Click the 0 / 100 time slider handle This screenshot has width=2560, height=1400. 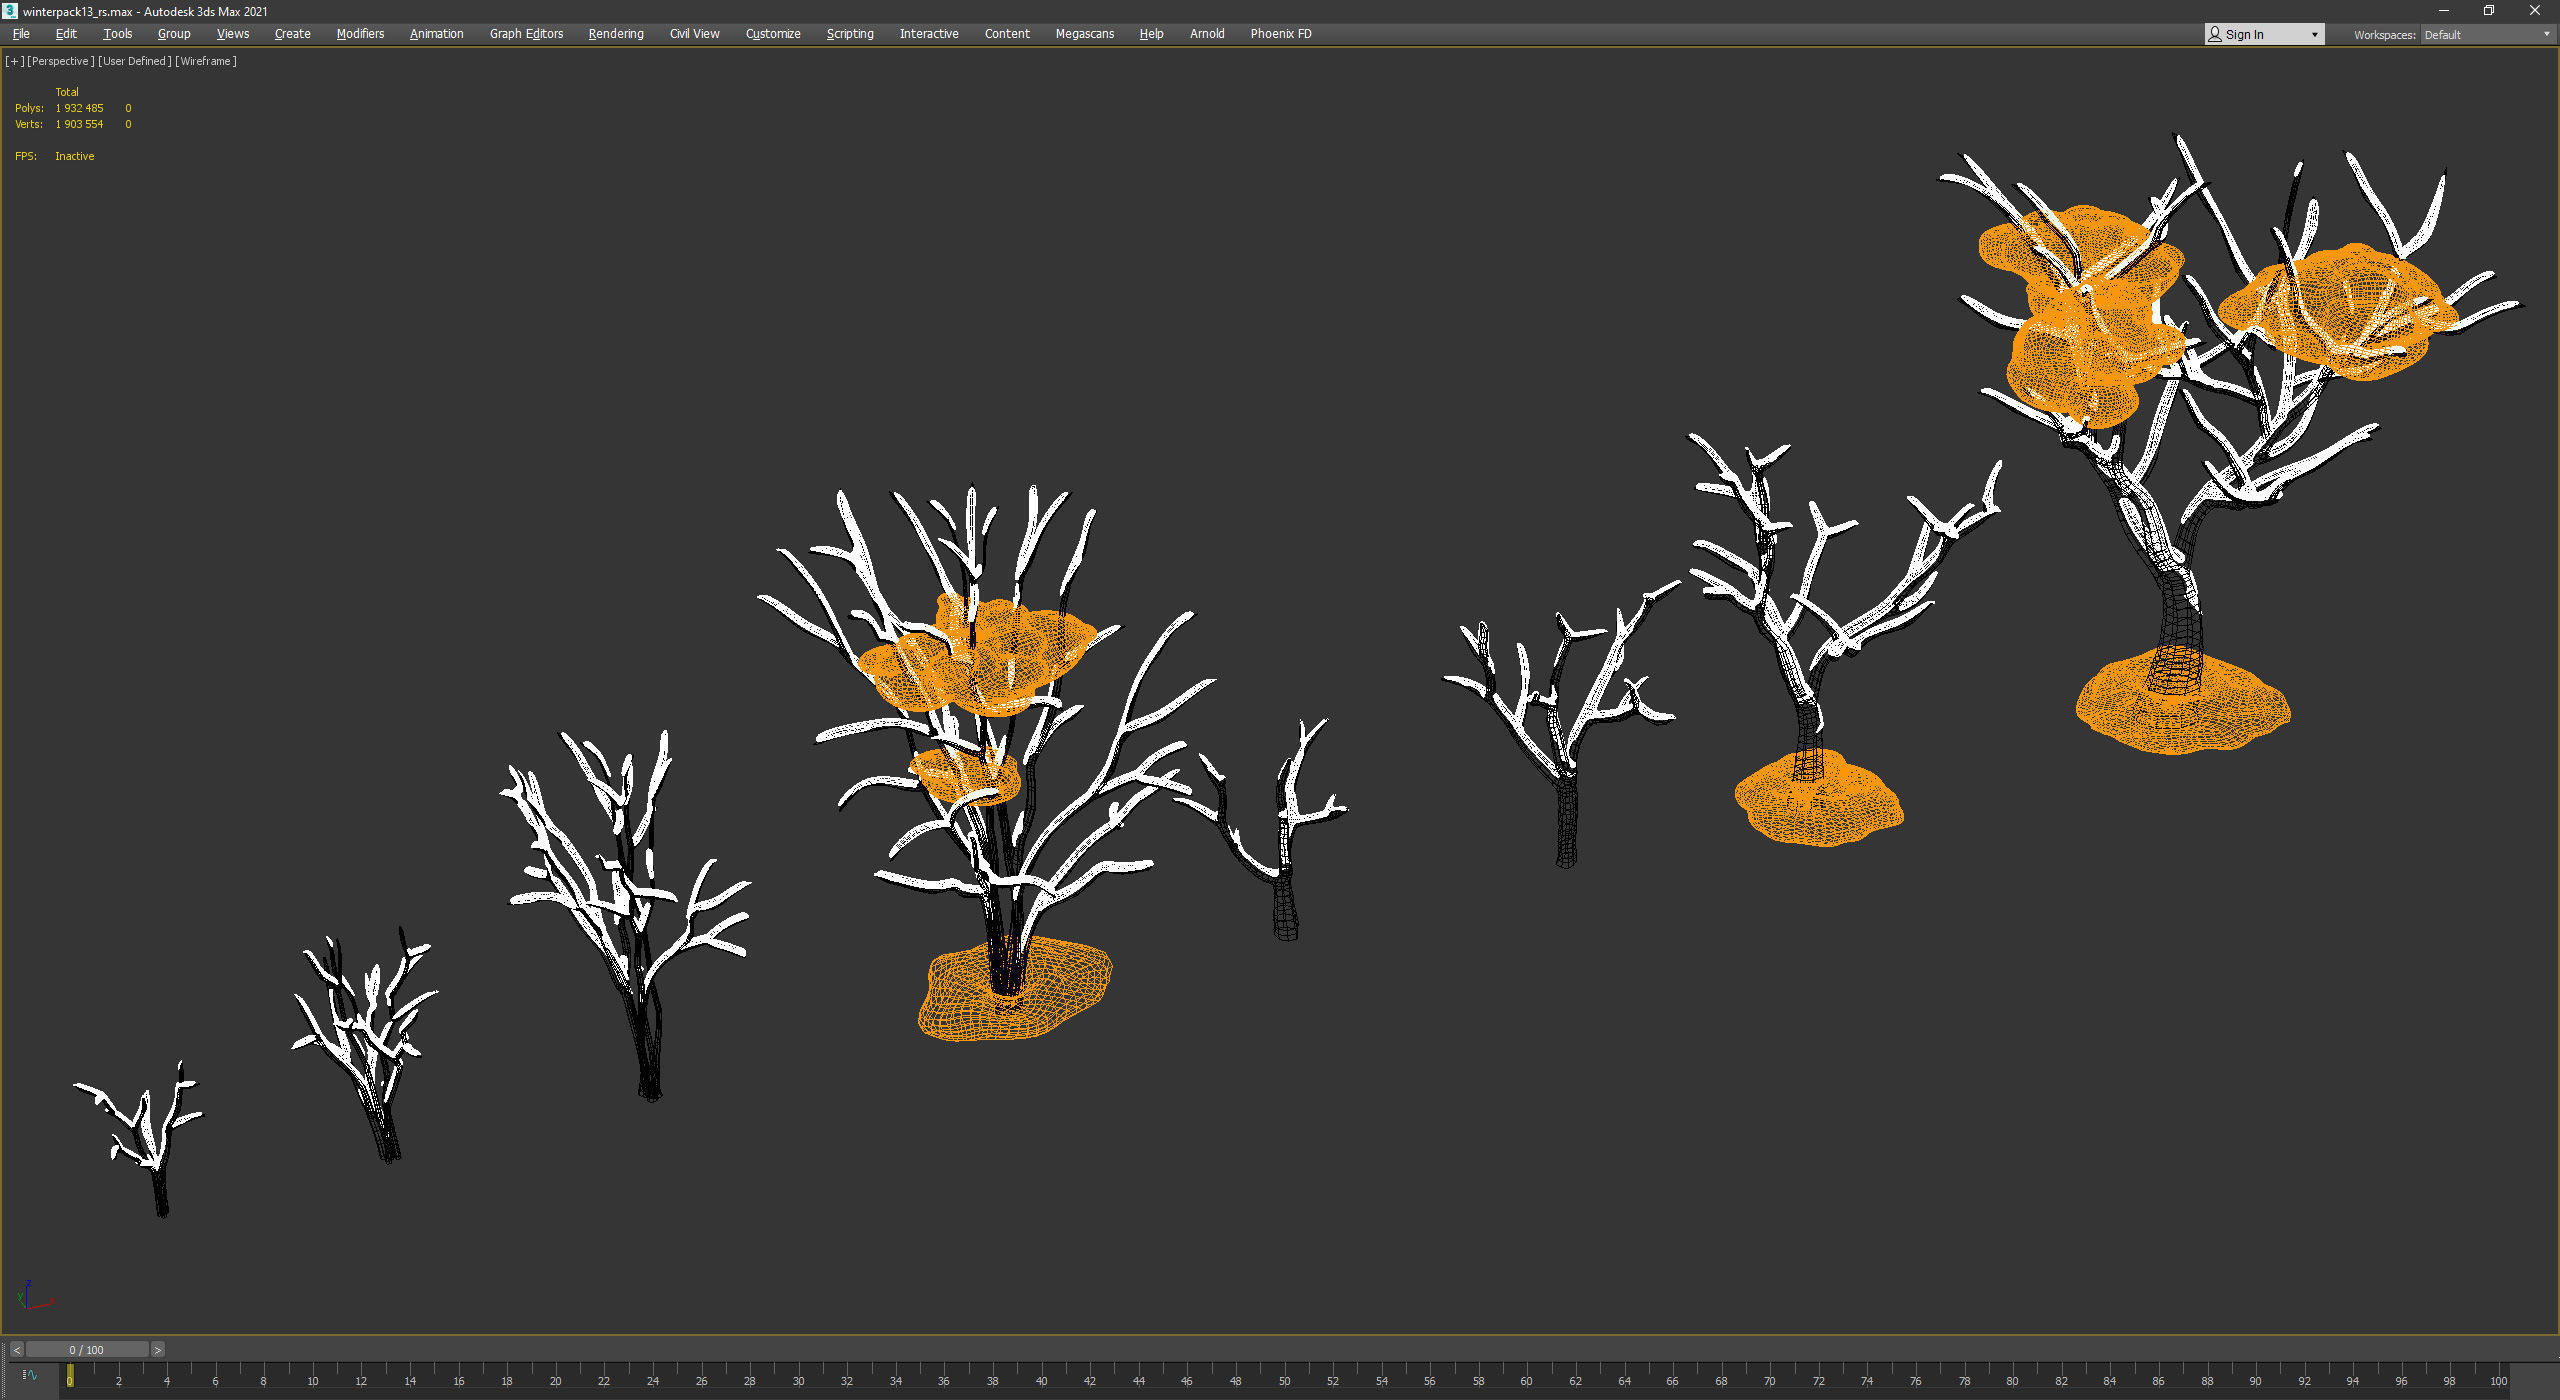tap(87, 1350)
